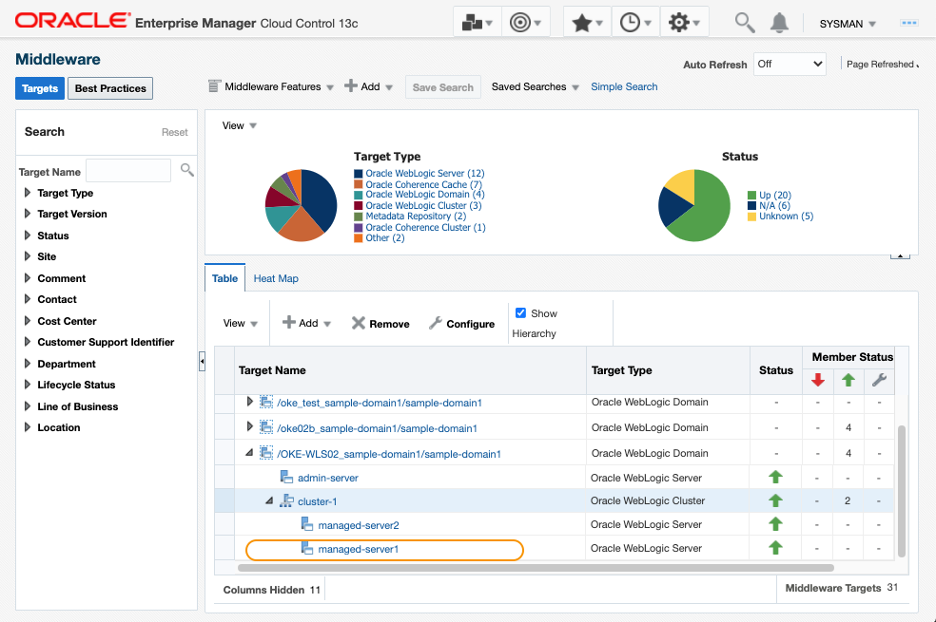Expand the Target Type search filter
This screenshot has height=622, width=936.
27,193
